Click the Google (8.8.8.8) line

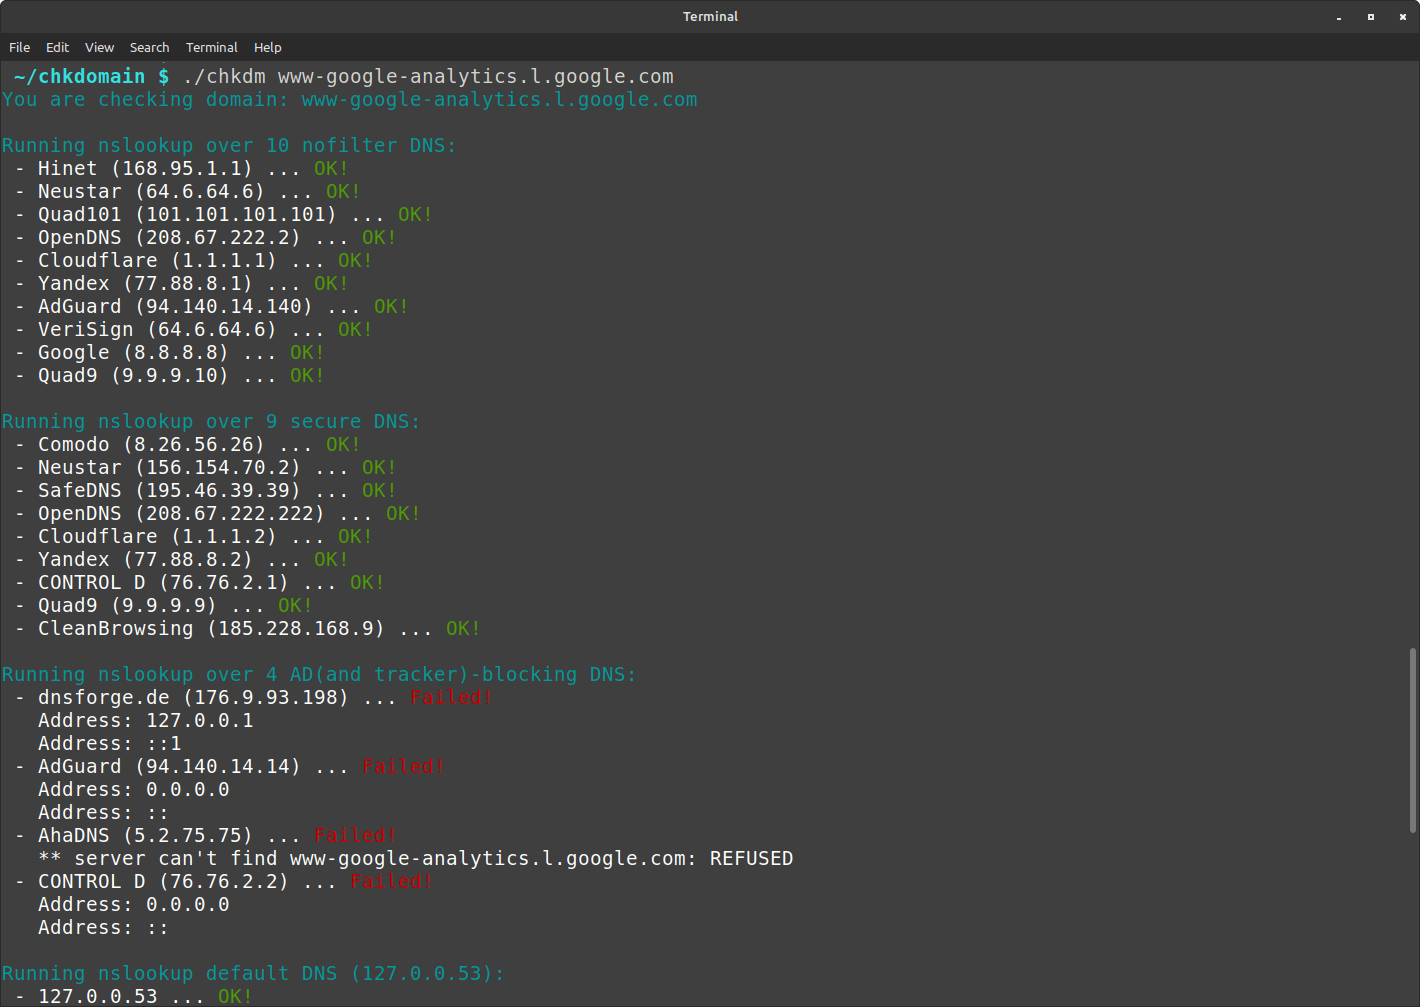169,352
